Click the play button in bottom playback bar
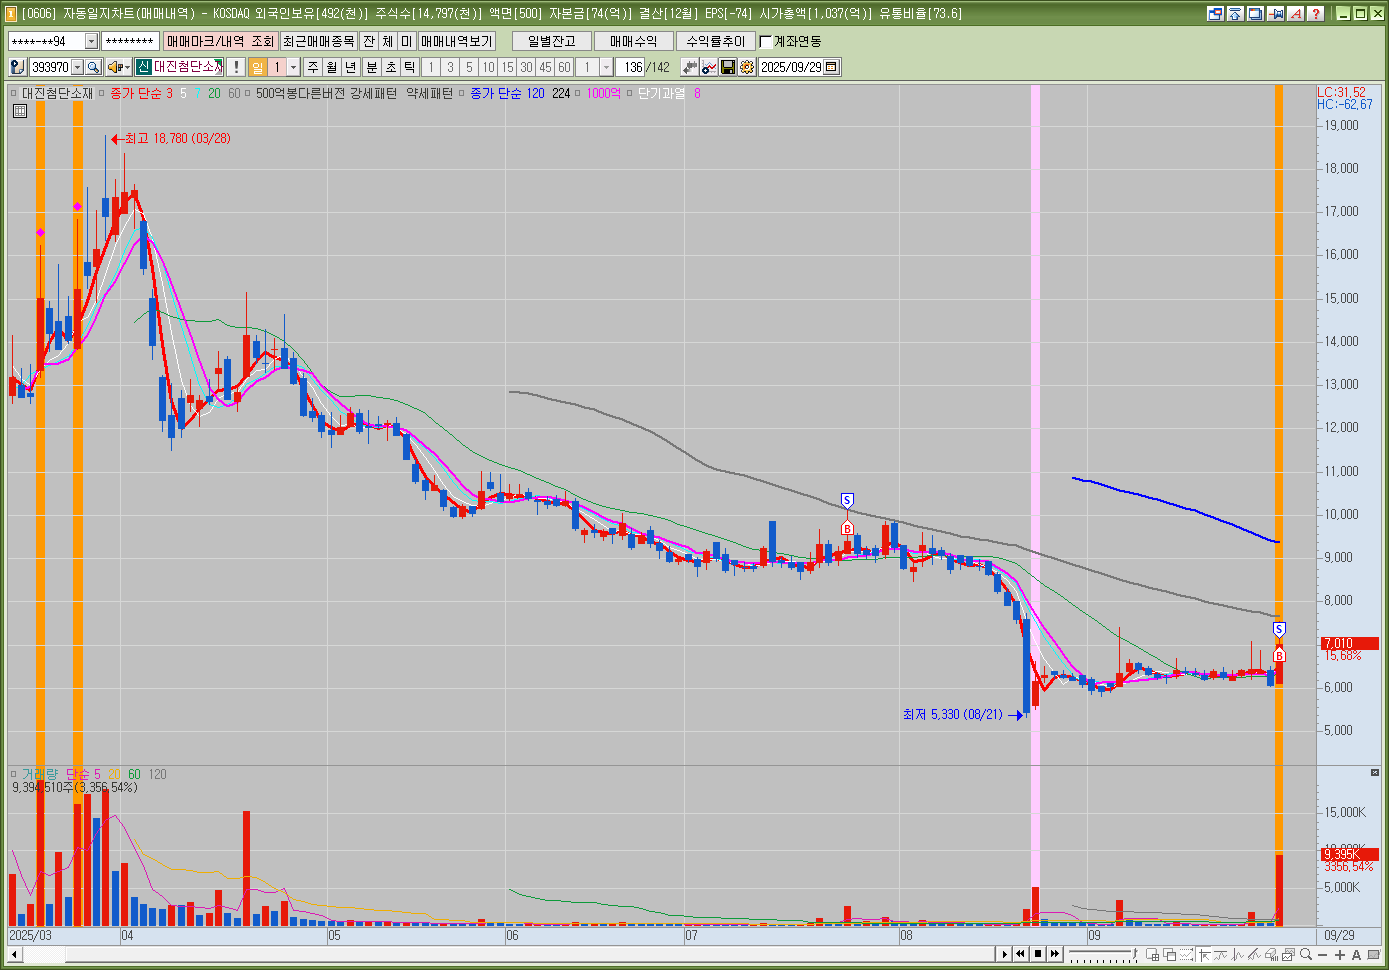Image resolution: width=1389 pixels, height=970 pixels. pos(1004,954)
